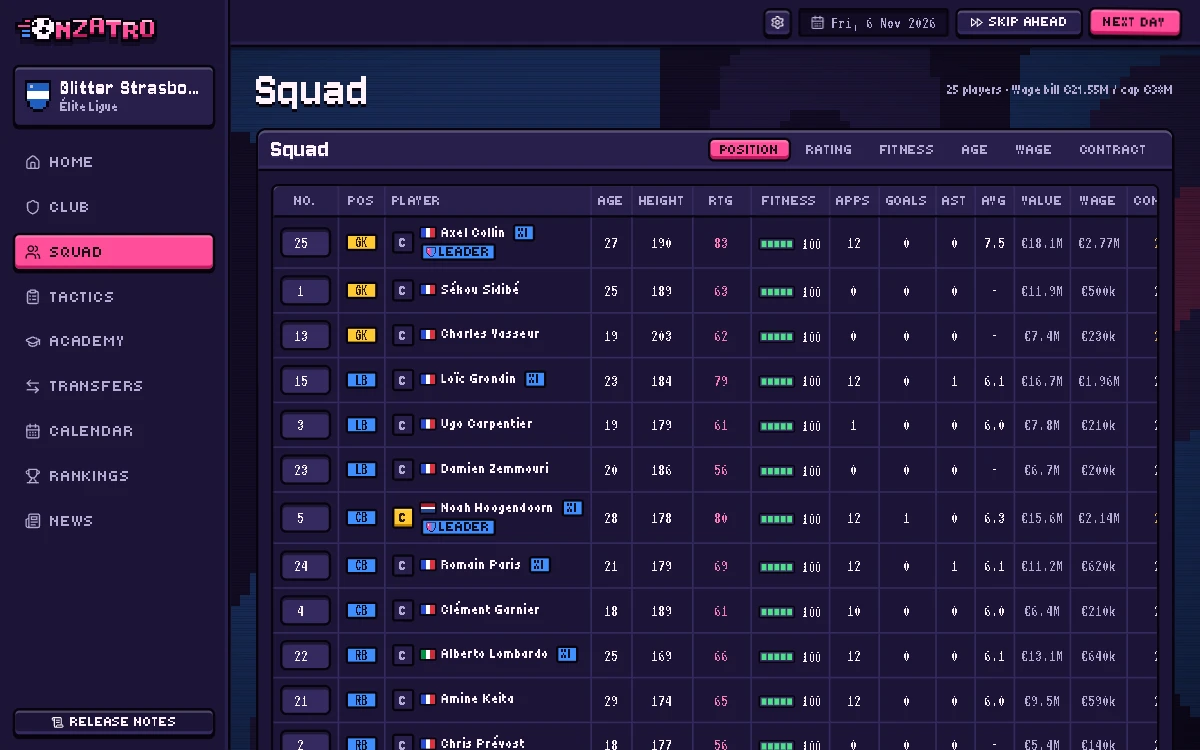Sort squad by Fitness tab
This screenshot has height=750, width=1200.
(906, 150)
